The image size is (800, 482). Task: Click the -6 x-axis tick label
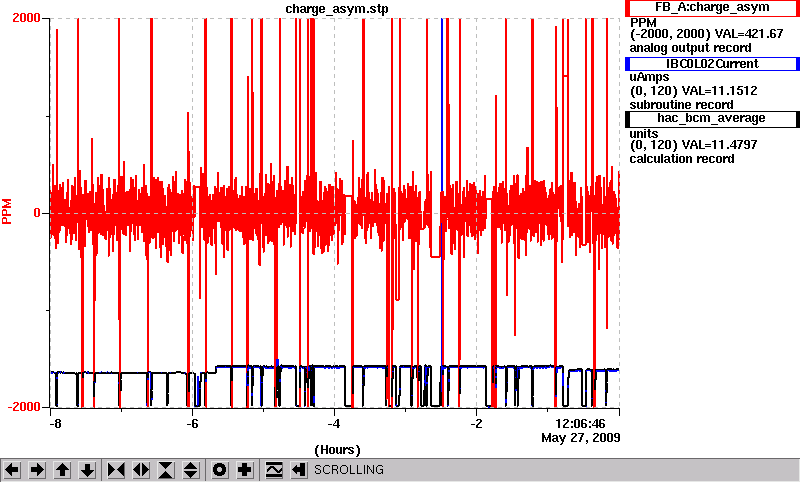[x=191, y=424]
